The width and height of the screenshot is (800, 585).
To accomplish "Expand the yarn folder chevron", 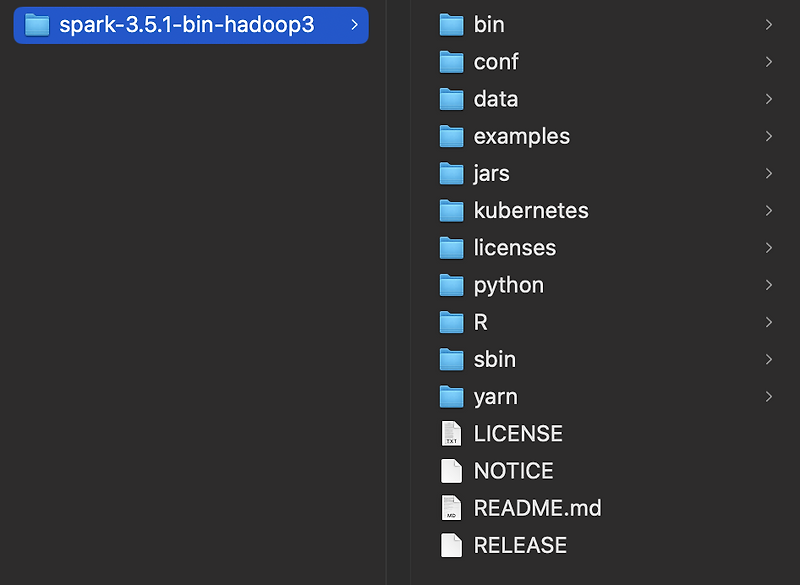I will click(769, 397).
